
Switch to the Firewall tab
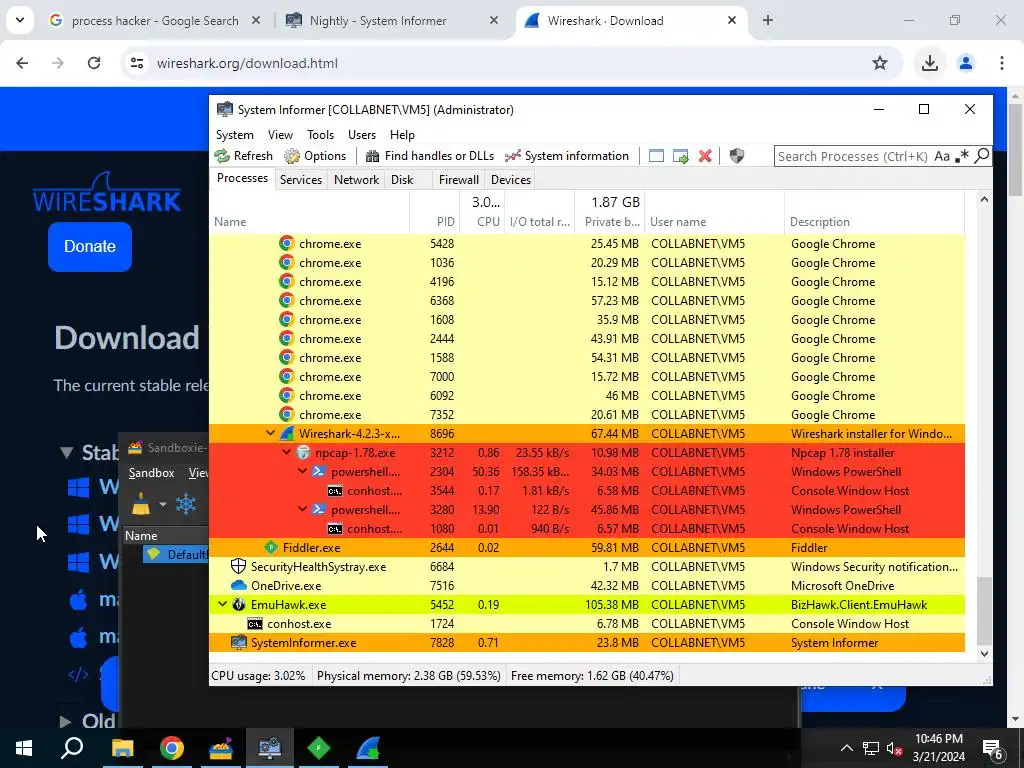pyautogui.click(x=458, y=180)
